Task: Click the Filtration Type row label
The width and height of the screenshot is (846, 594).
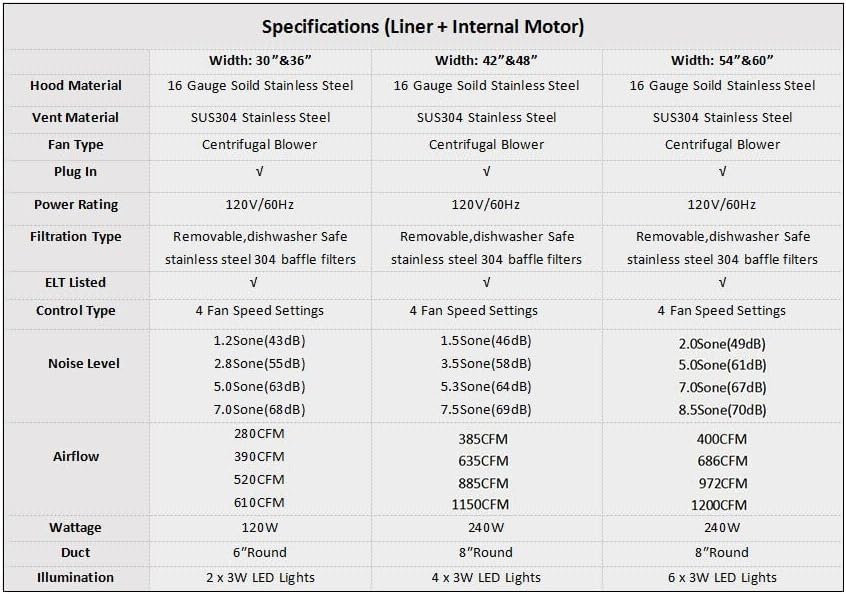Action: [76, 237]
